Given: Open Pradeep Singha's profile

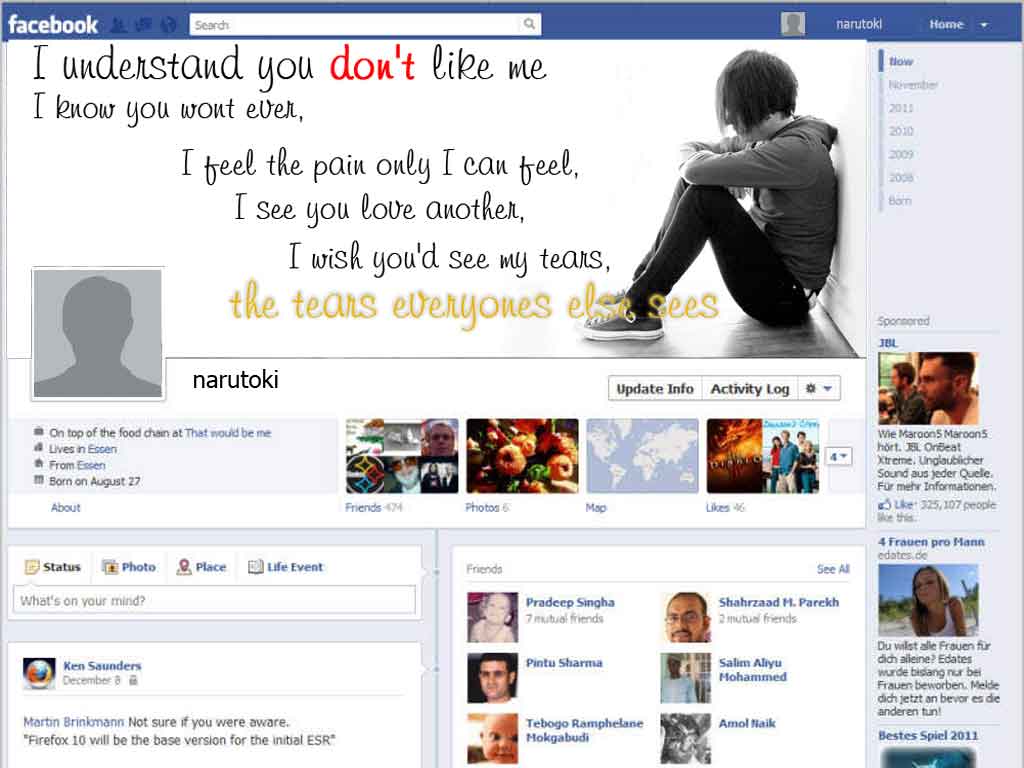Looking at the screenshot, I should (x=570, y=602).
